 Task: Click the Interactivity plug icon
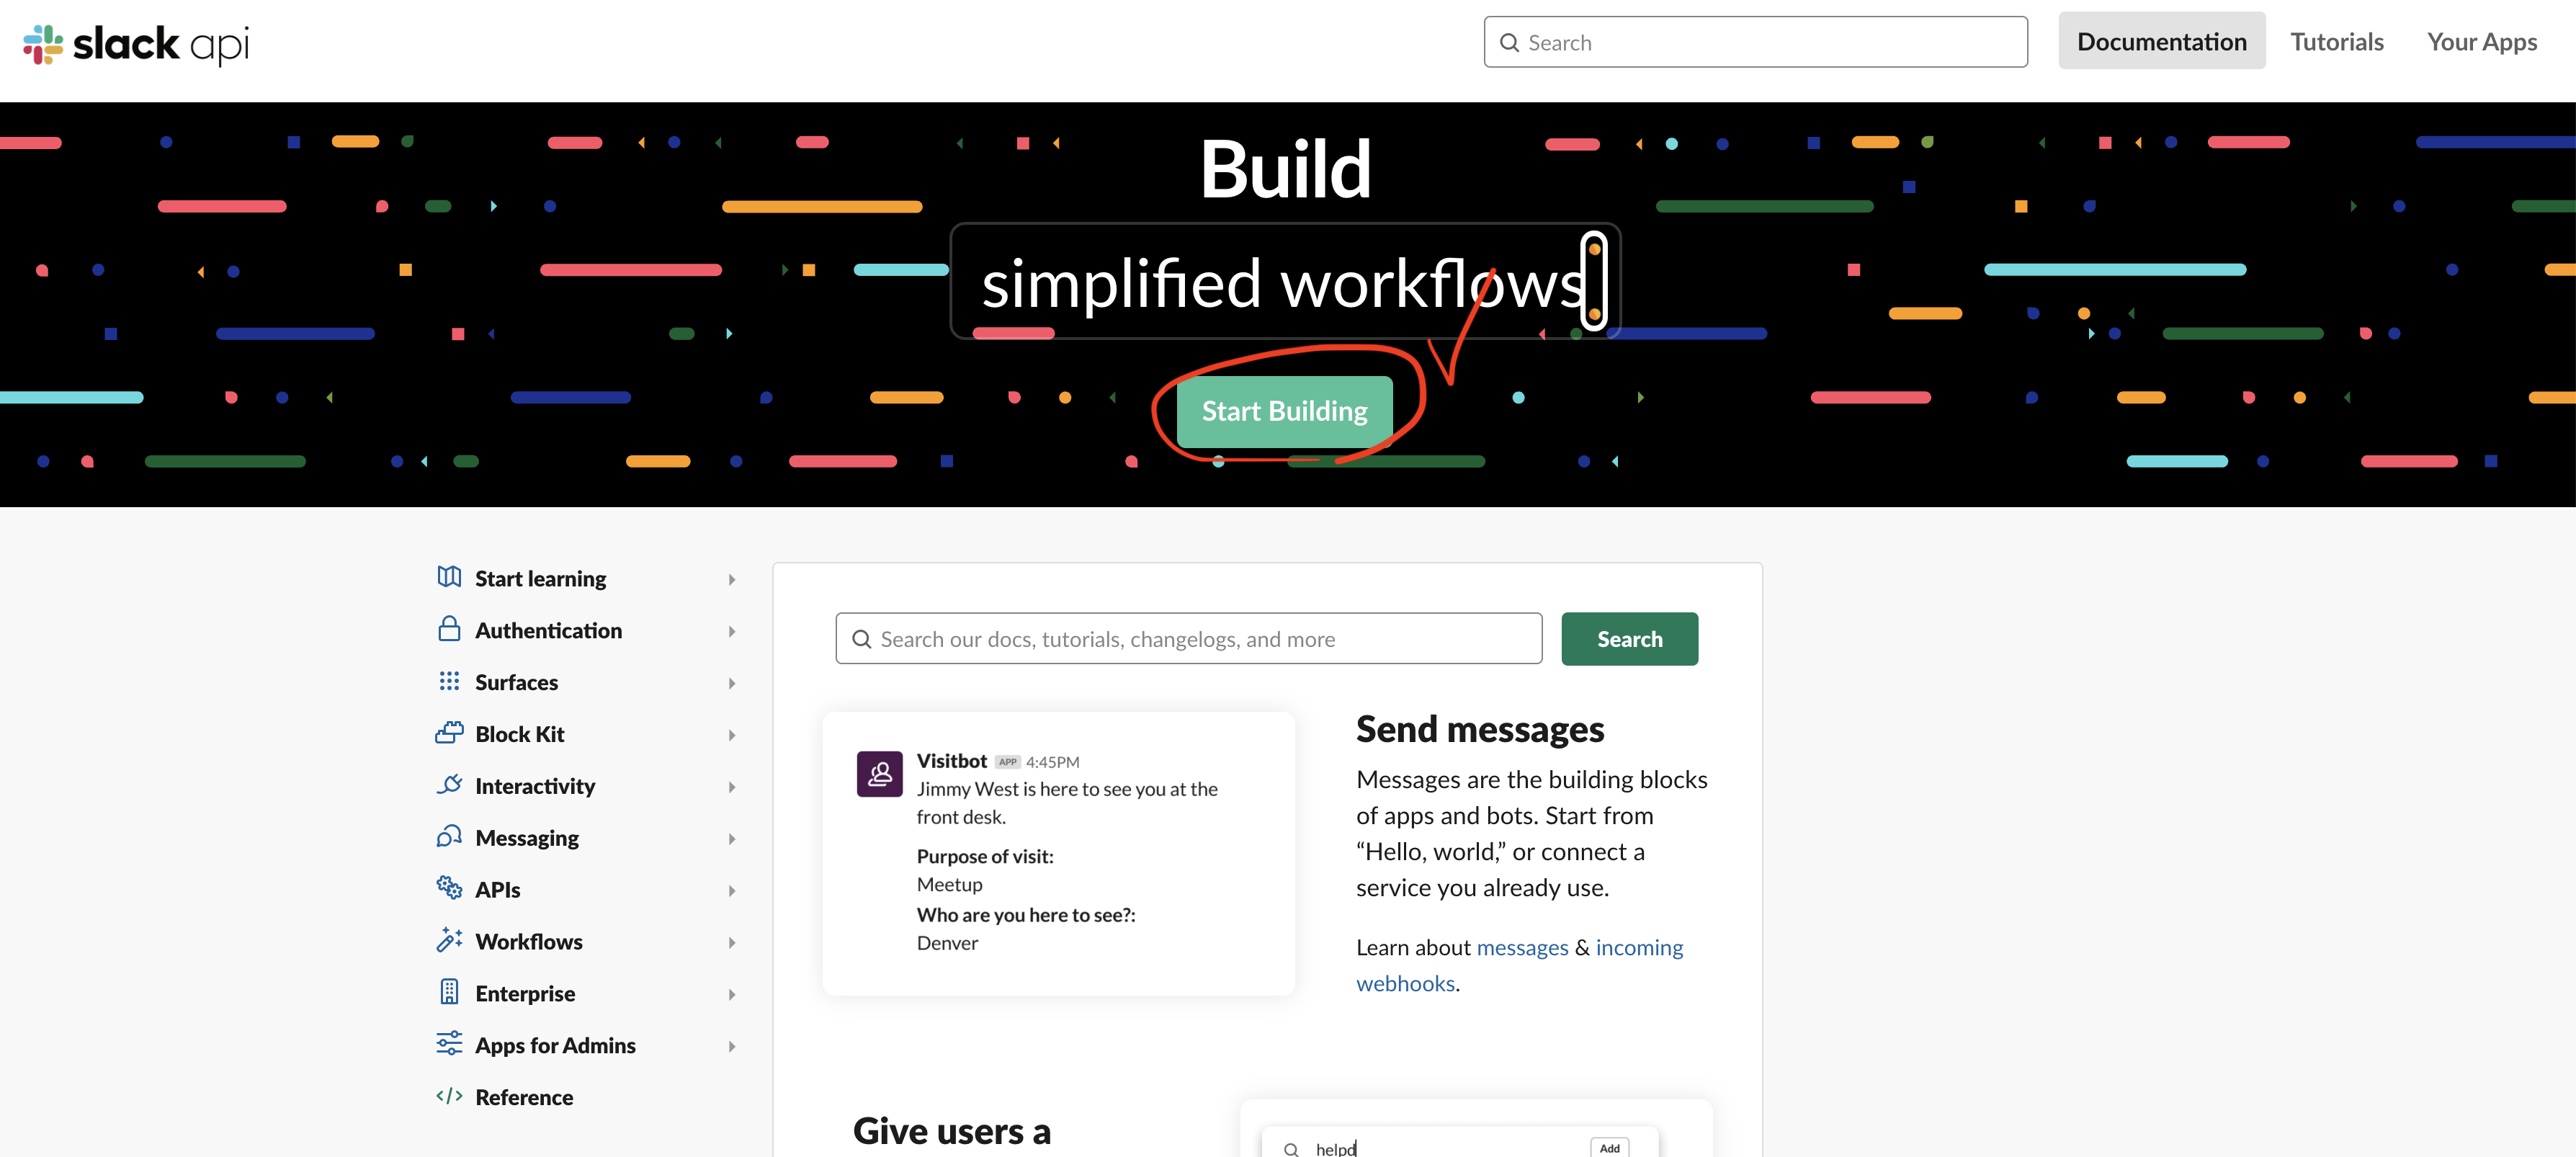point(449,785)
